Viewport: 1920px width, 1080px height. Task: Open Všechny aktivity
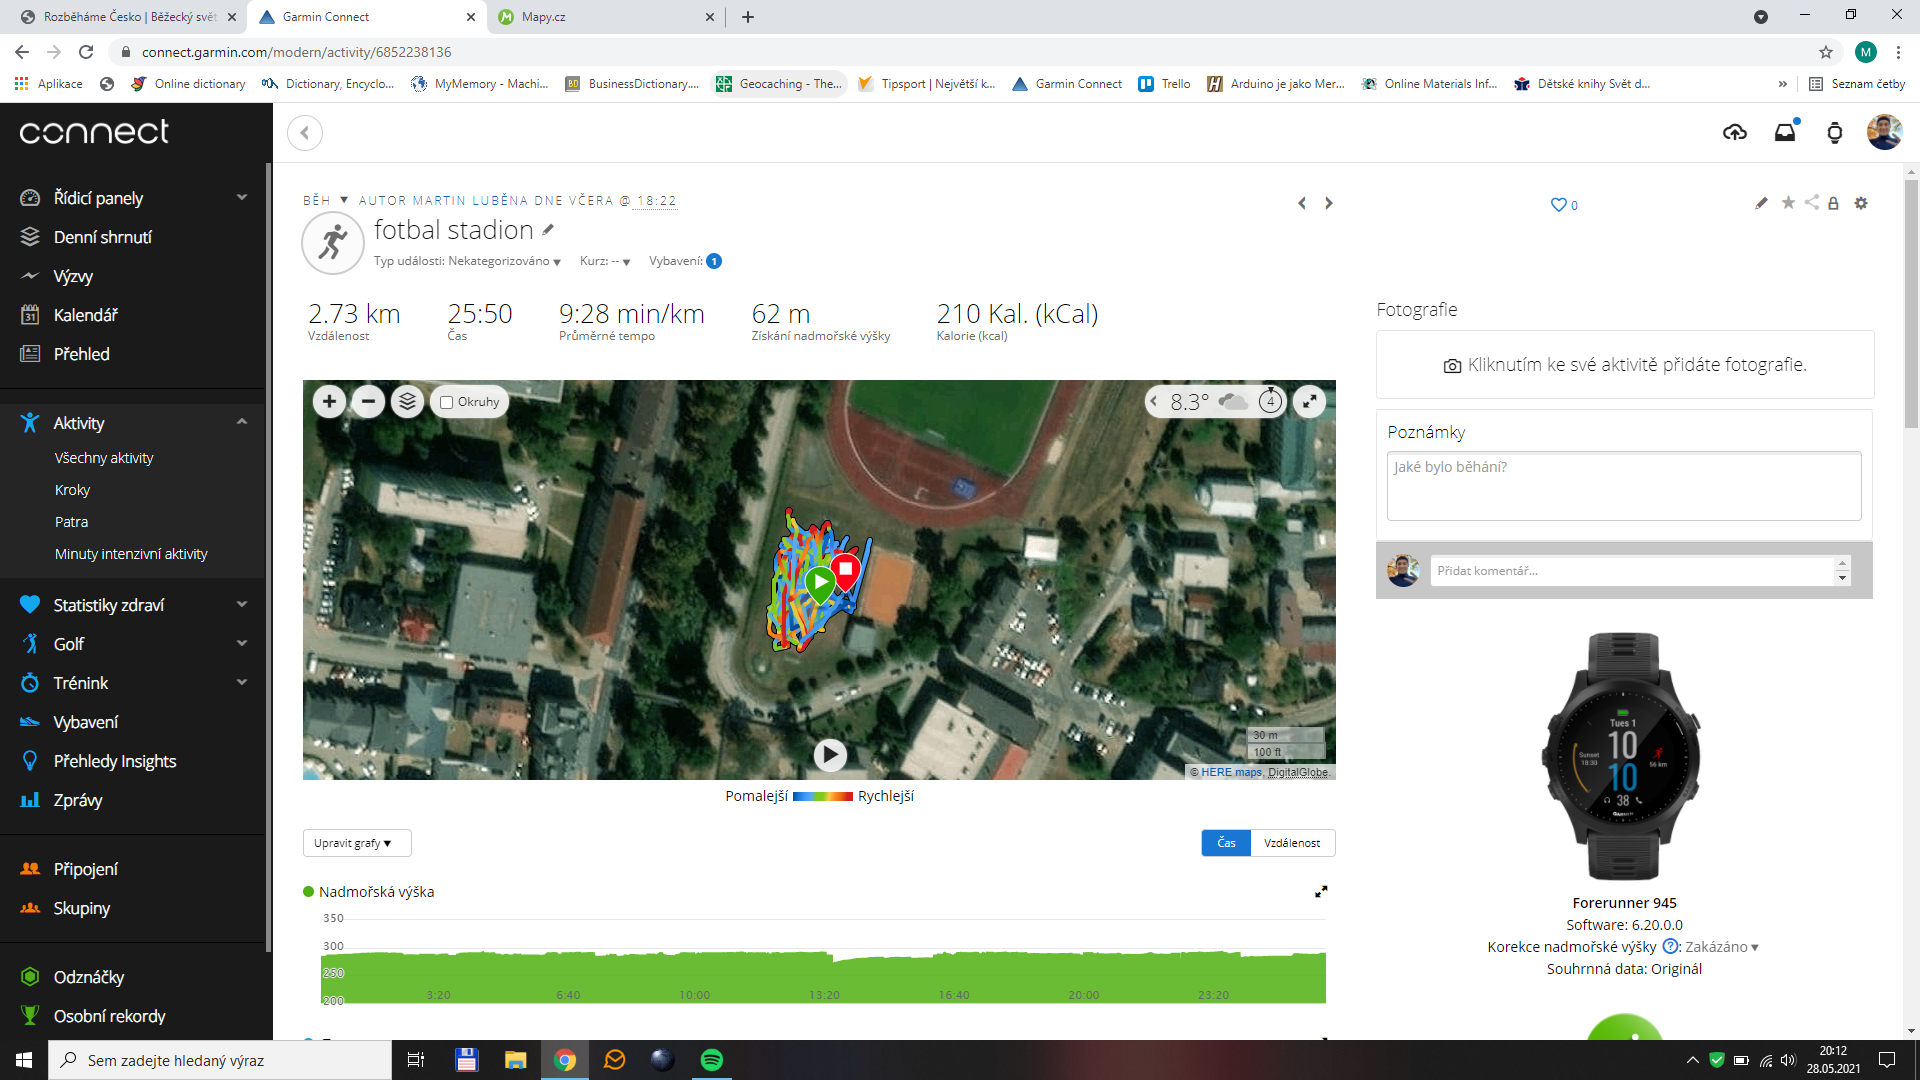tap(104, 458)
